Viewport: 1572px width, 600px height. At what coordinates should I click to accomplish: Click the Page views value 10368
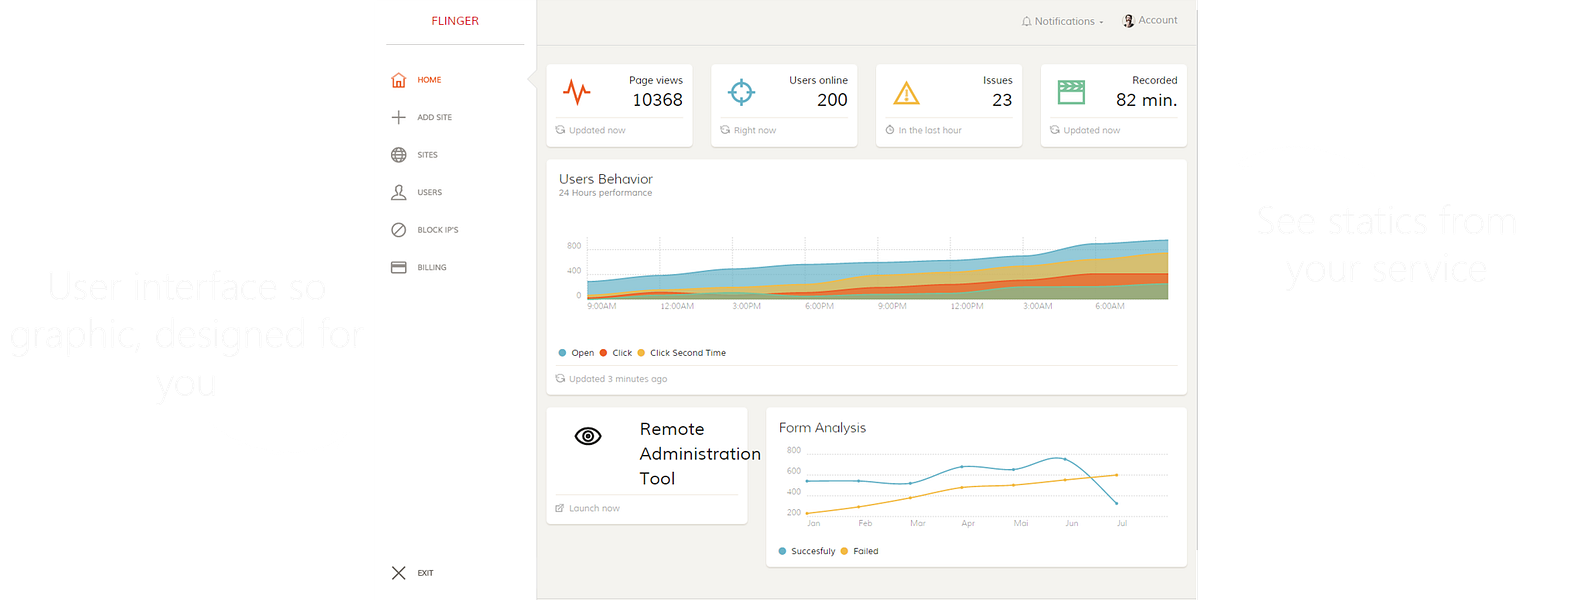657,100
